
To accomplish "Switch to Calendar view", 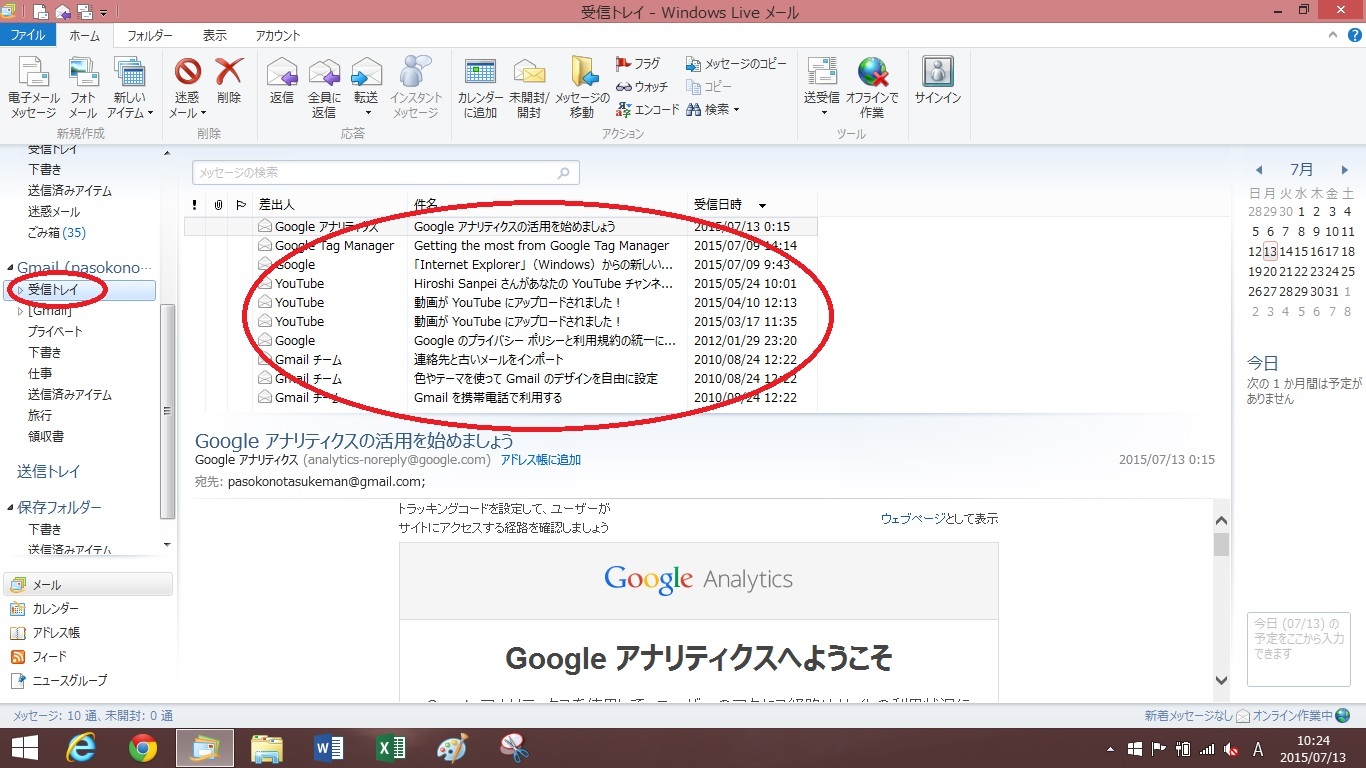I will pos(88,609).
